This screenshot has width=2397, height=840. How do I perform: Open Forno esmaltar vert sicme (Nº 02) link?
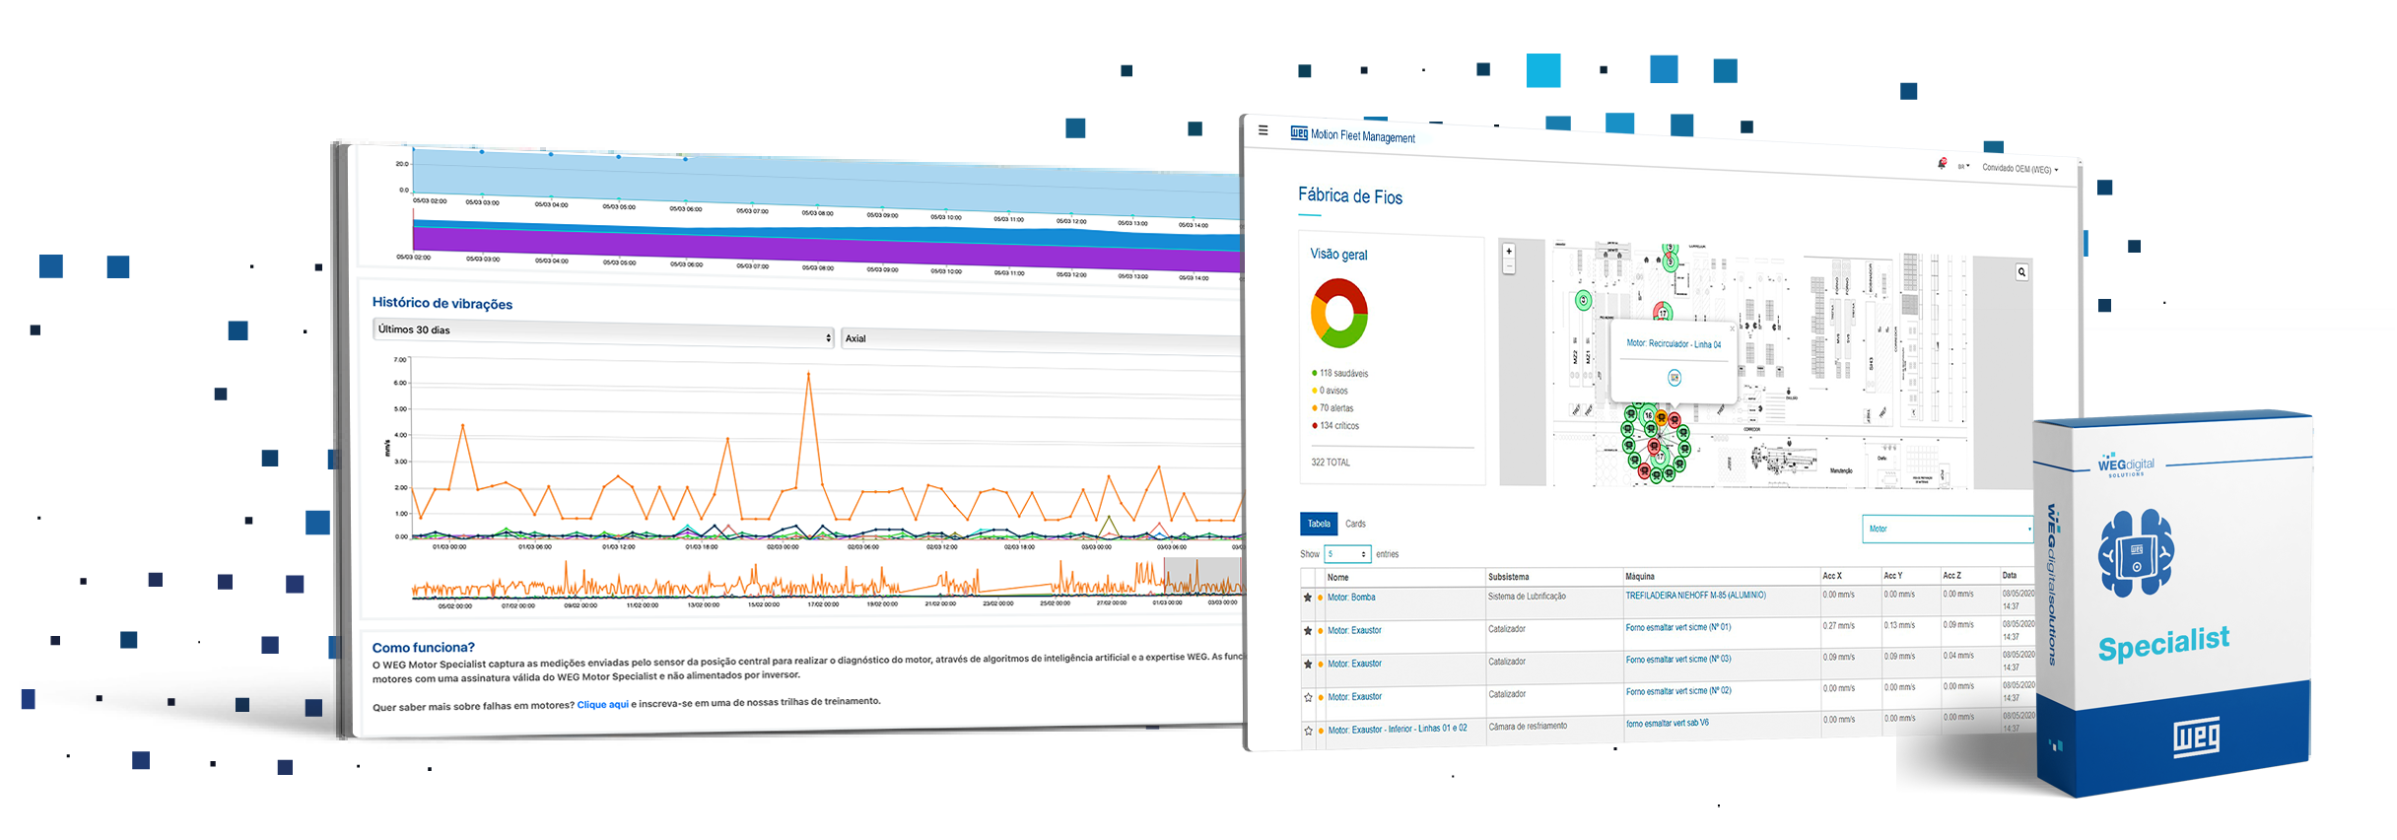click(1678, 691)
